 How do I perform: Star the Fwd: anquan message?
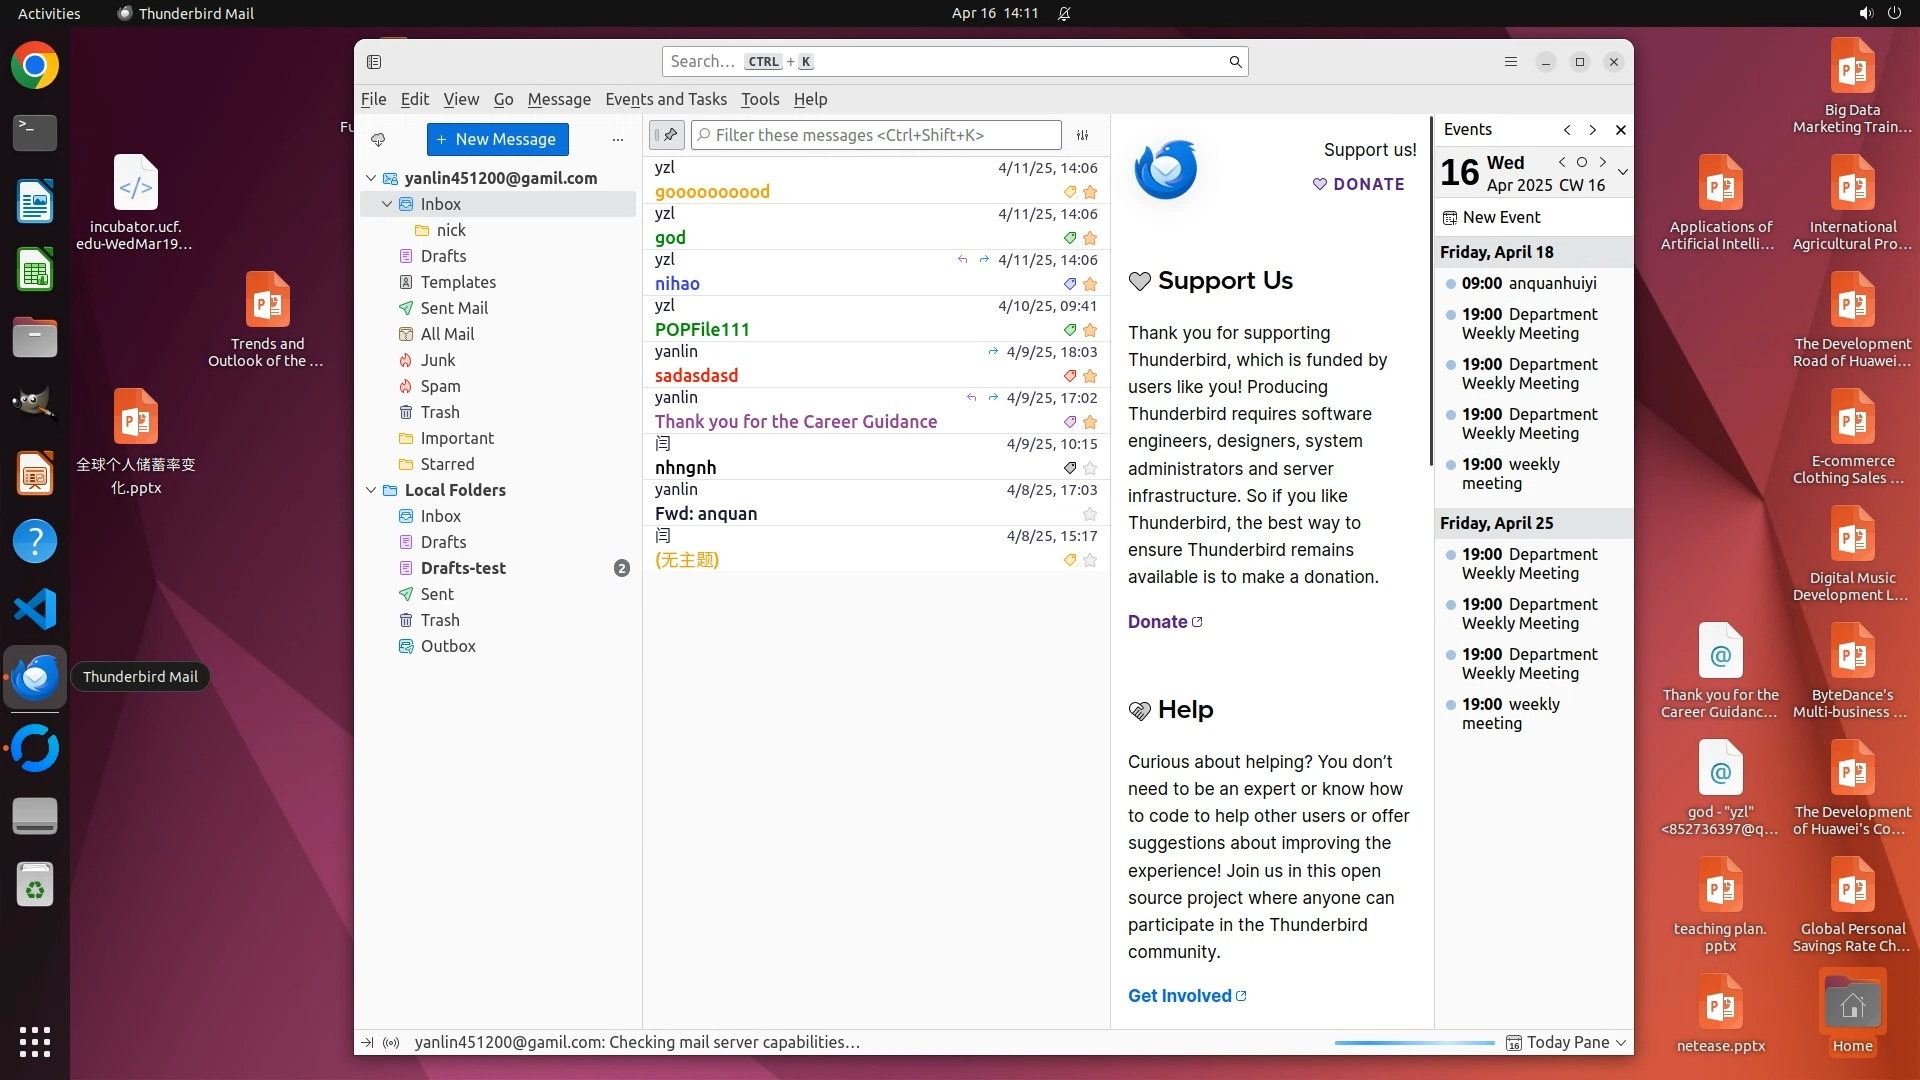(1090, 514)
